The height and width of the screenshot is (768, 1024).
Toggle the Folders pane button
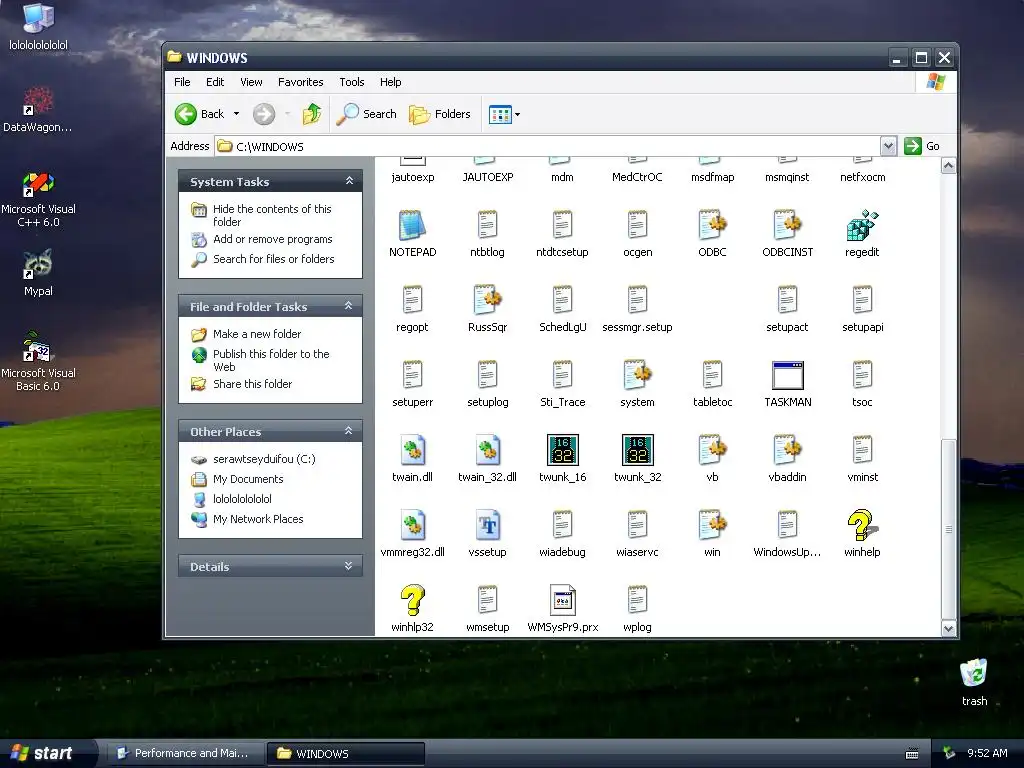[440, 114]
